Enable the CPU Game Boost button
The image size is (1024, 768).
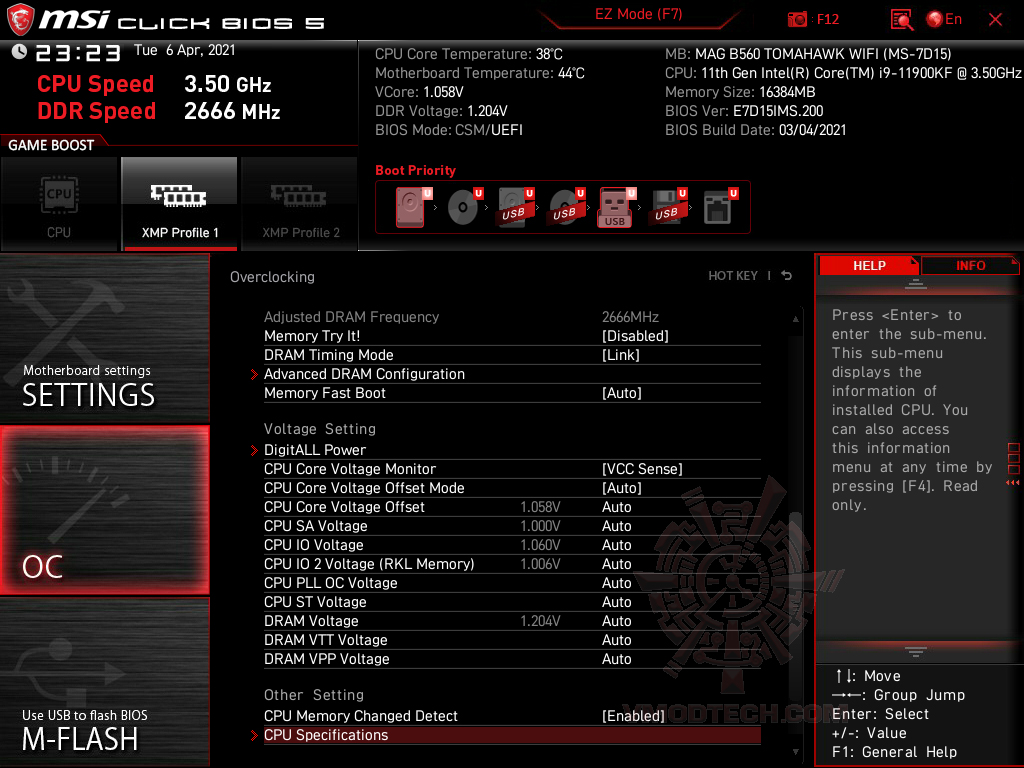(59, 204)
